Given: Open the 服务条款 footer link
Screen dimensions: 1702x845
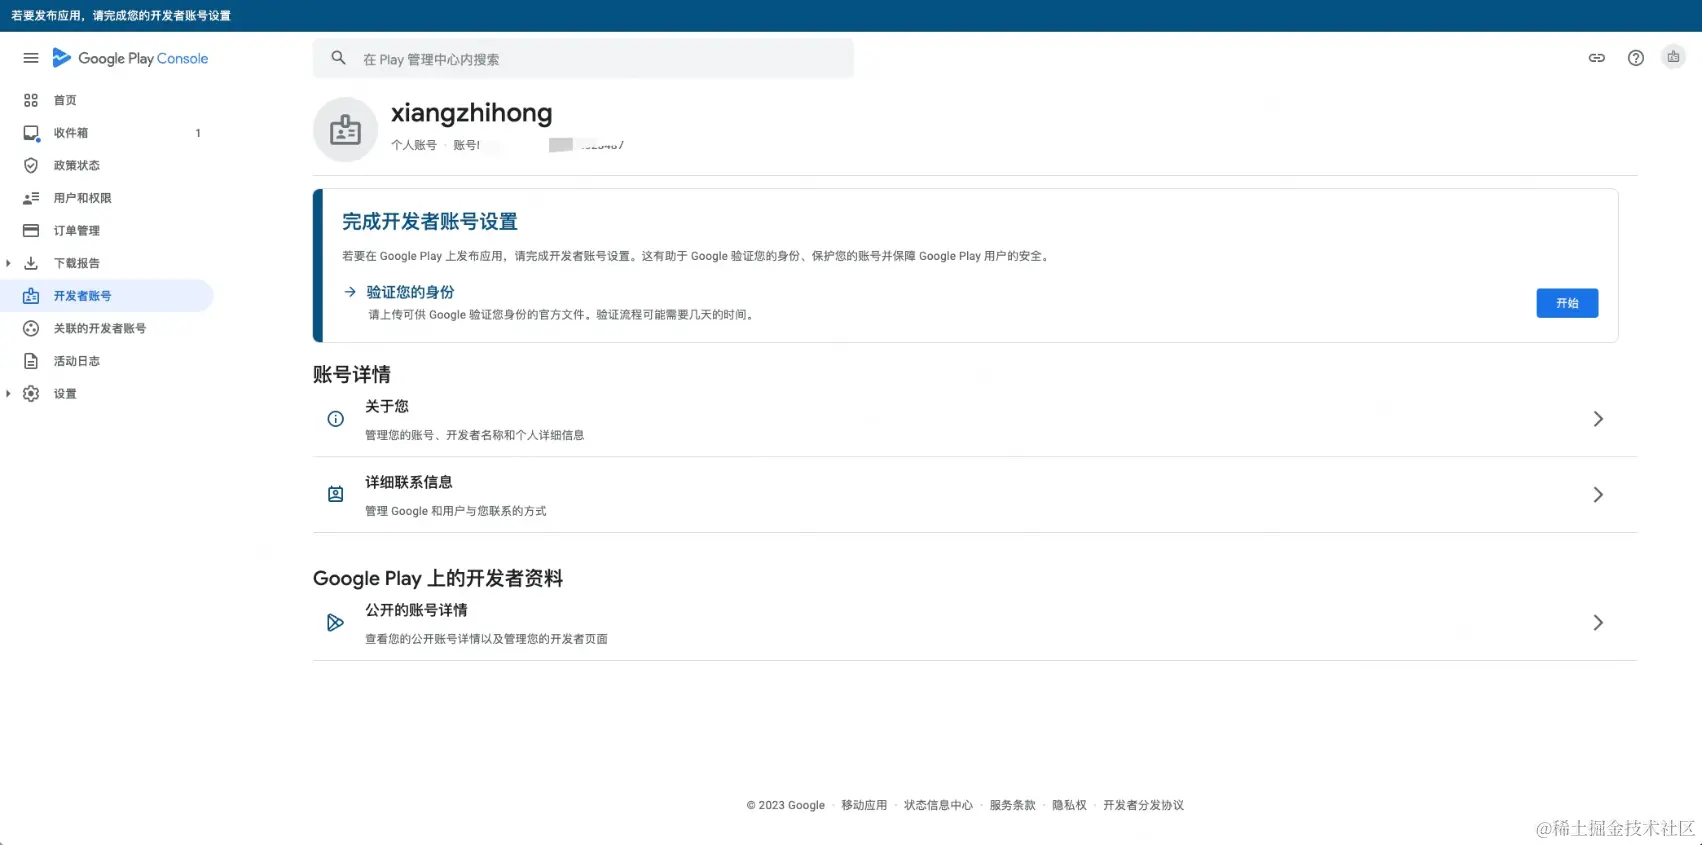Looking at the screenshot, I should (x=1012, y=805).
